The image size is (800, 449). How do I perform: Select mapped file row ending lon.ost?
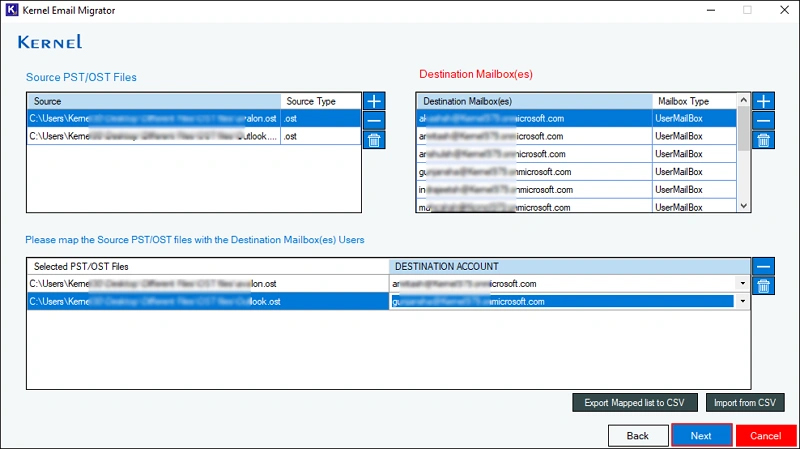click(208, 284)
